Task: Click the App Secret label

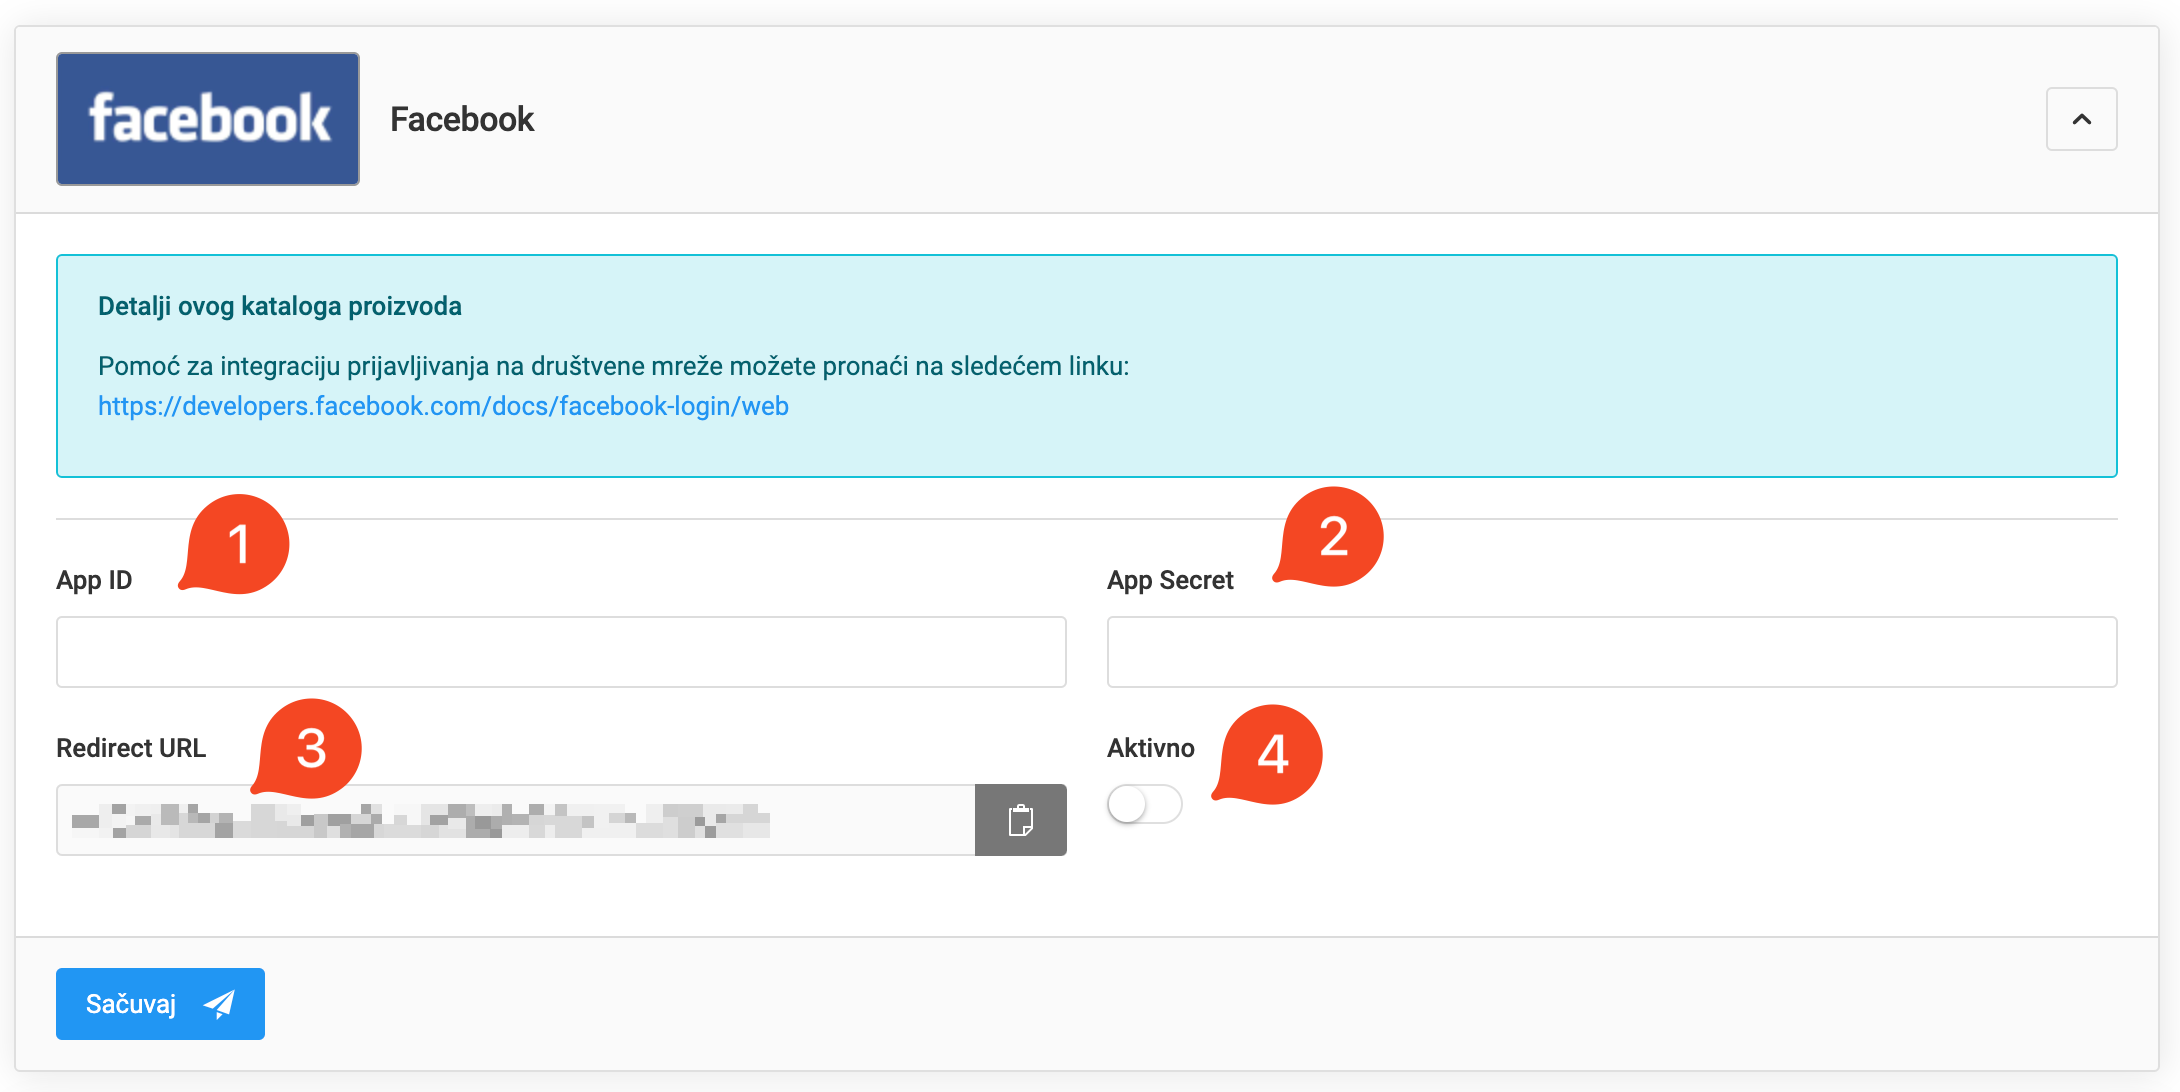Action: (x=1170, y=580)
